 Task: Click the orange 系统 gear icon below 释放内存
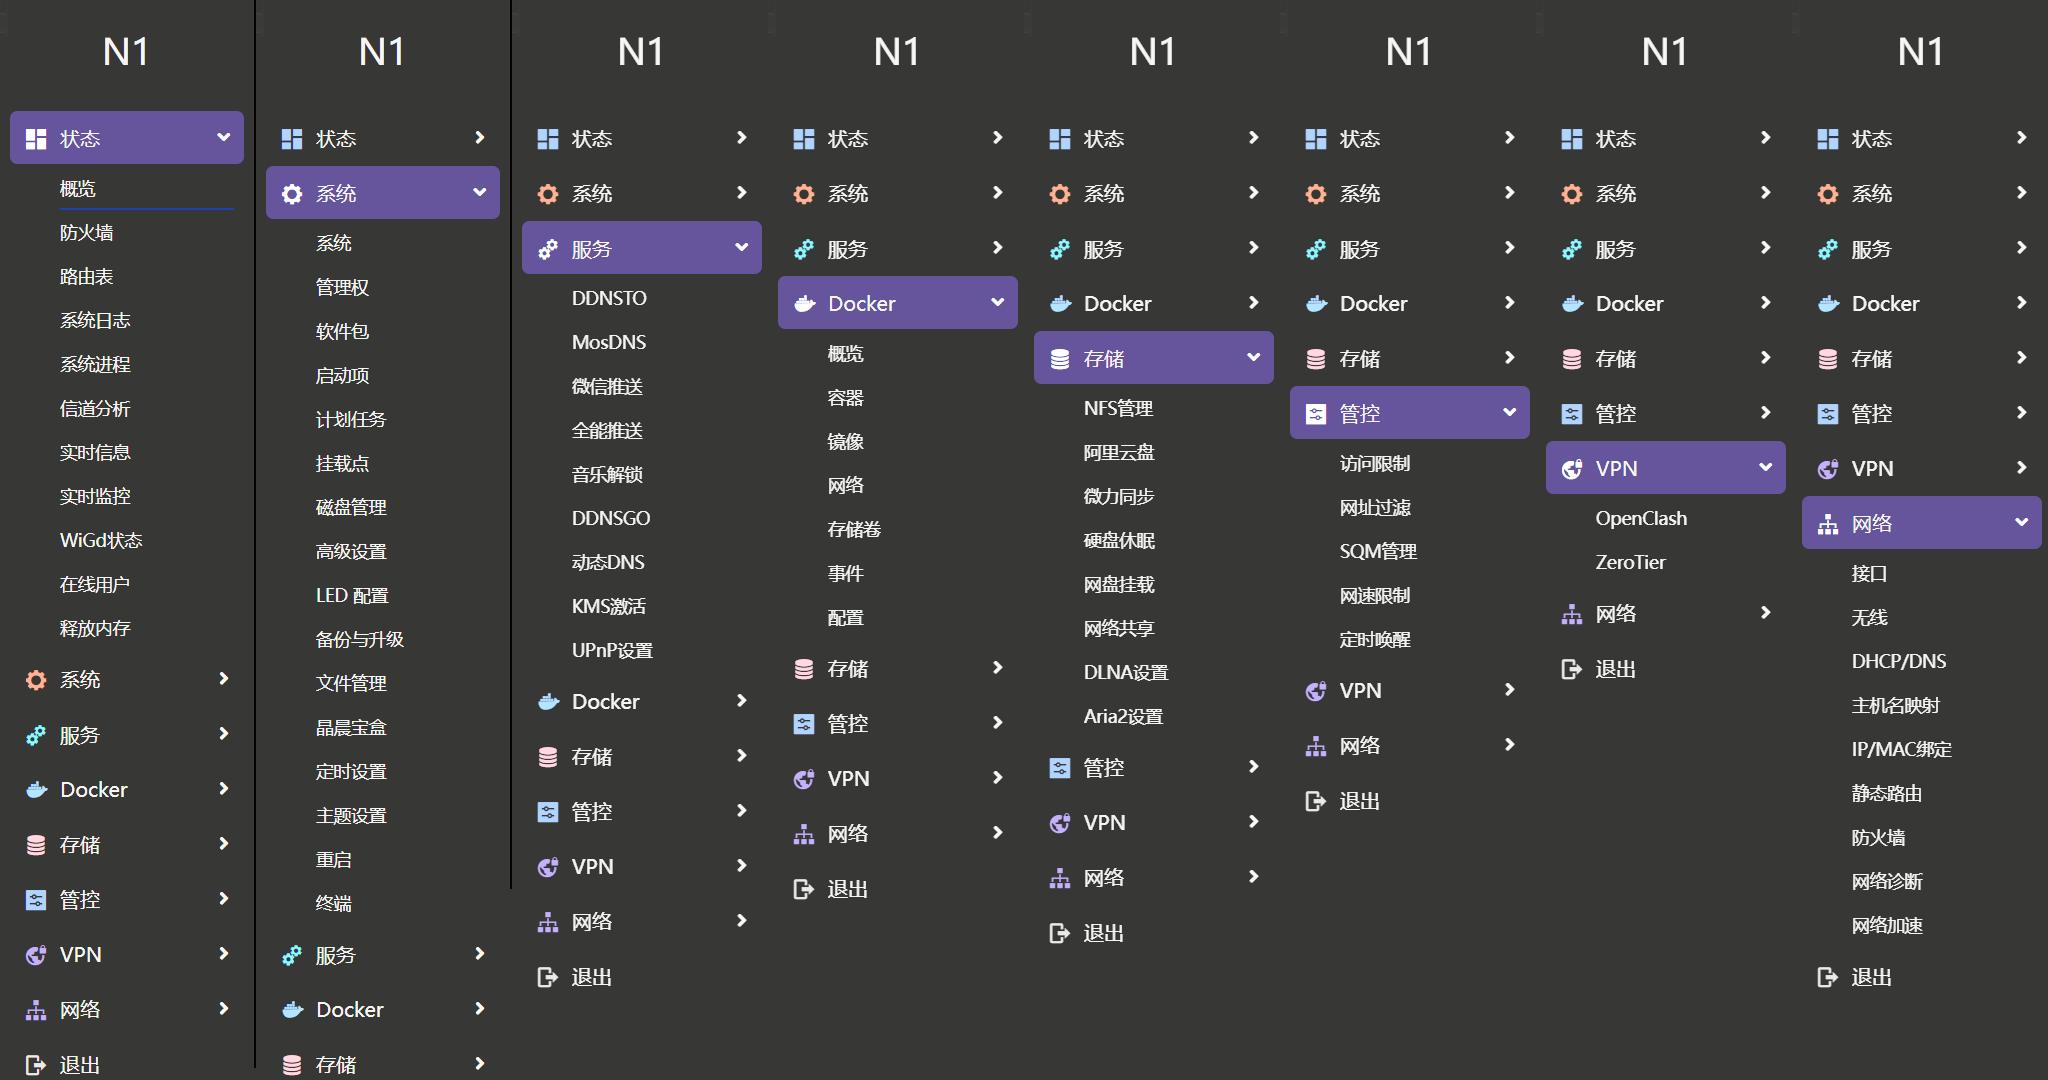pos(36,680)
